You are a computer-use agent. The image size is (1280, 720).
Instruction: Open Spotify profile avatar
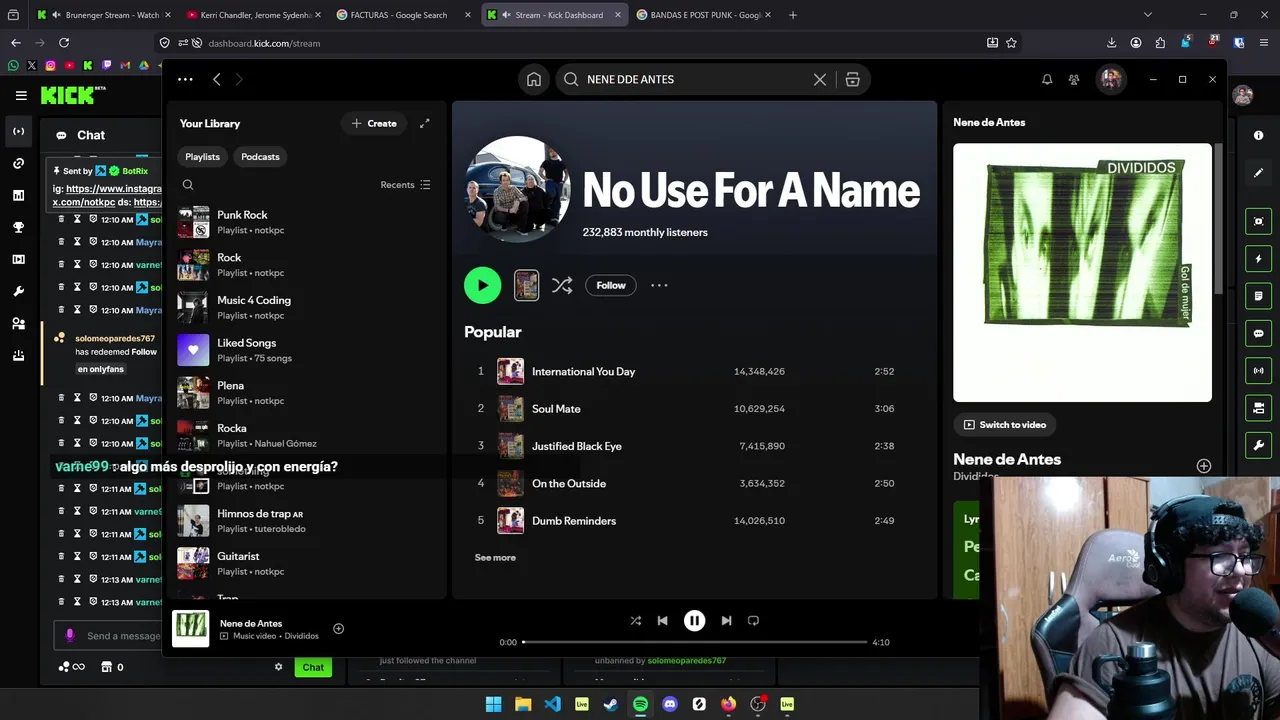pos(1110,80)
